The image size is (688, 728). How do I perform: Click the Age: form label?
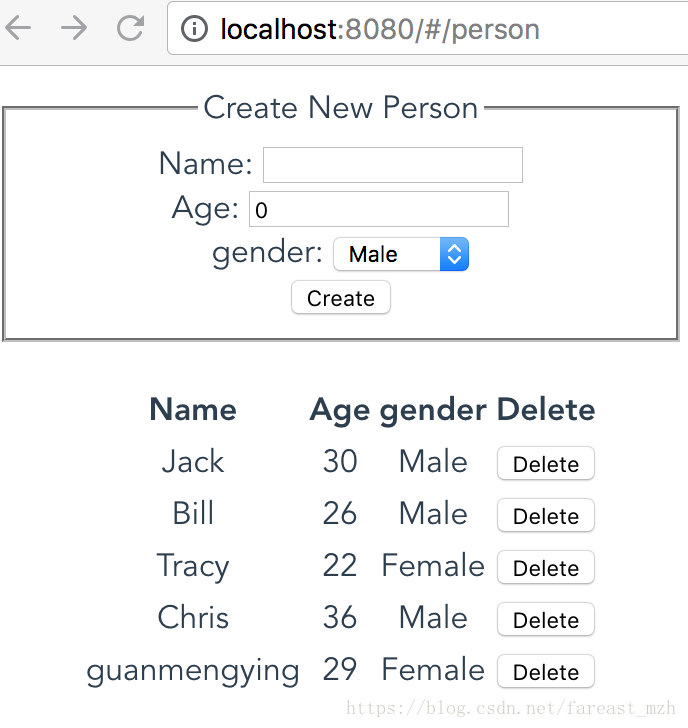tap(205, 208)
